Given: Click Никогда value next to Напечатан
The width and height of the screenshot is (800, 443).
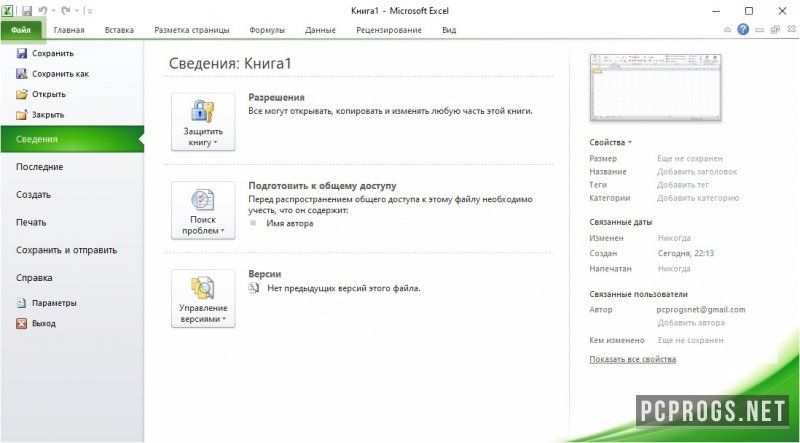Looking at the screenshot, I should (674, 268).
